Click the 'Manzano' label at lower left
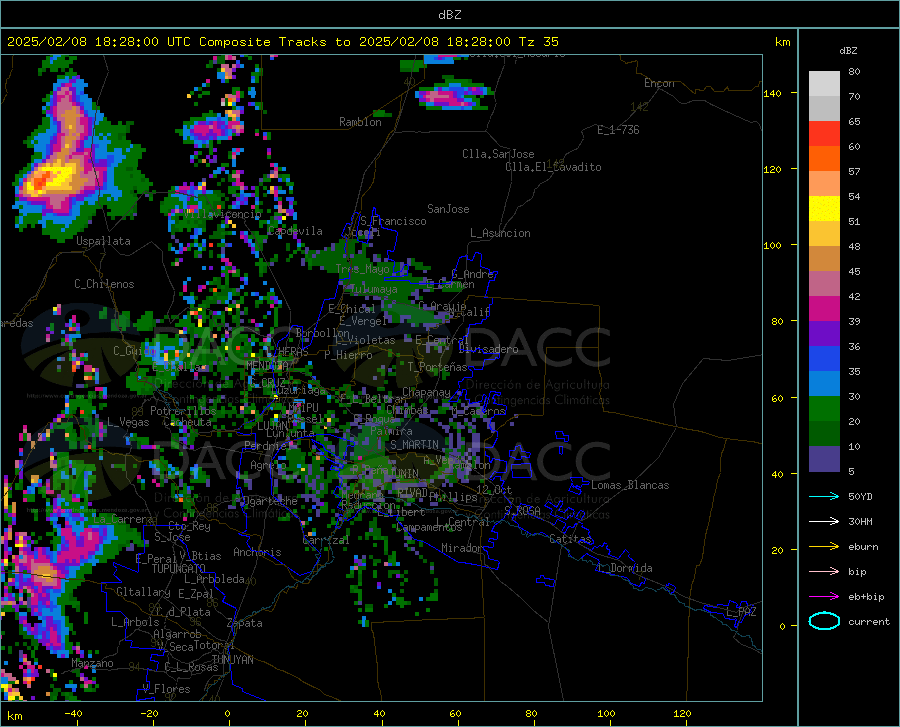This screenshot has height=727, width=900. [x=92, y=663]
